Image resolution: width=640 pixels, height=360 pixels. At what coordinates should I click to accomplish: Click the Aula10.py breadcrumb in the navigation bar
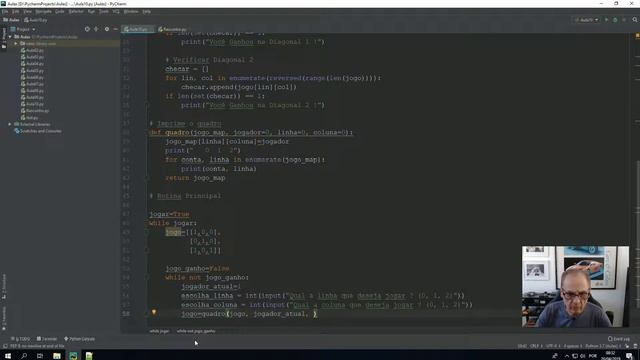pos(36,20)
